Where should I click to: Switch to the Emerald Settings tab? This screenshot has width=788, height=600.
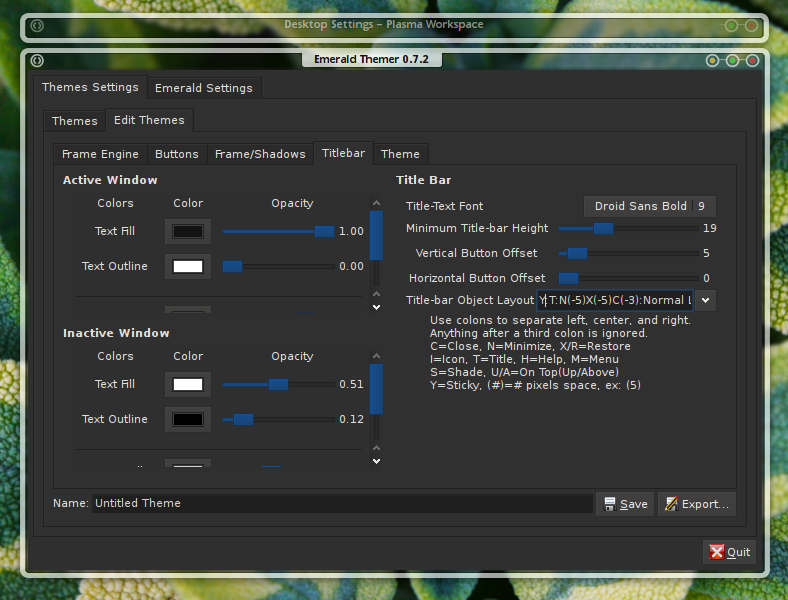click(204, 88)
